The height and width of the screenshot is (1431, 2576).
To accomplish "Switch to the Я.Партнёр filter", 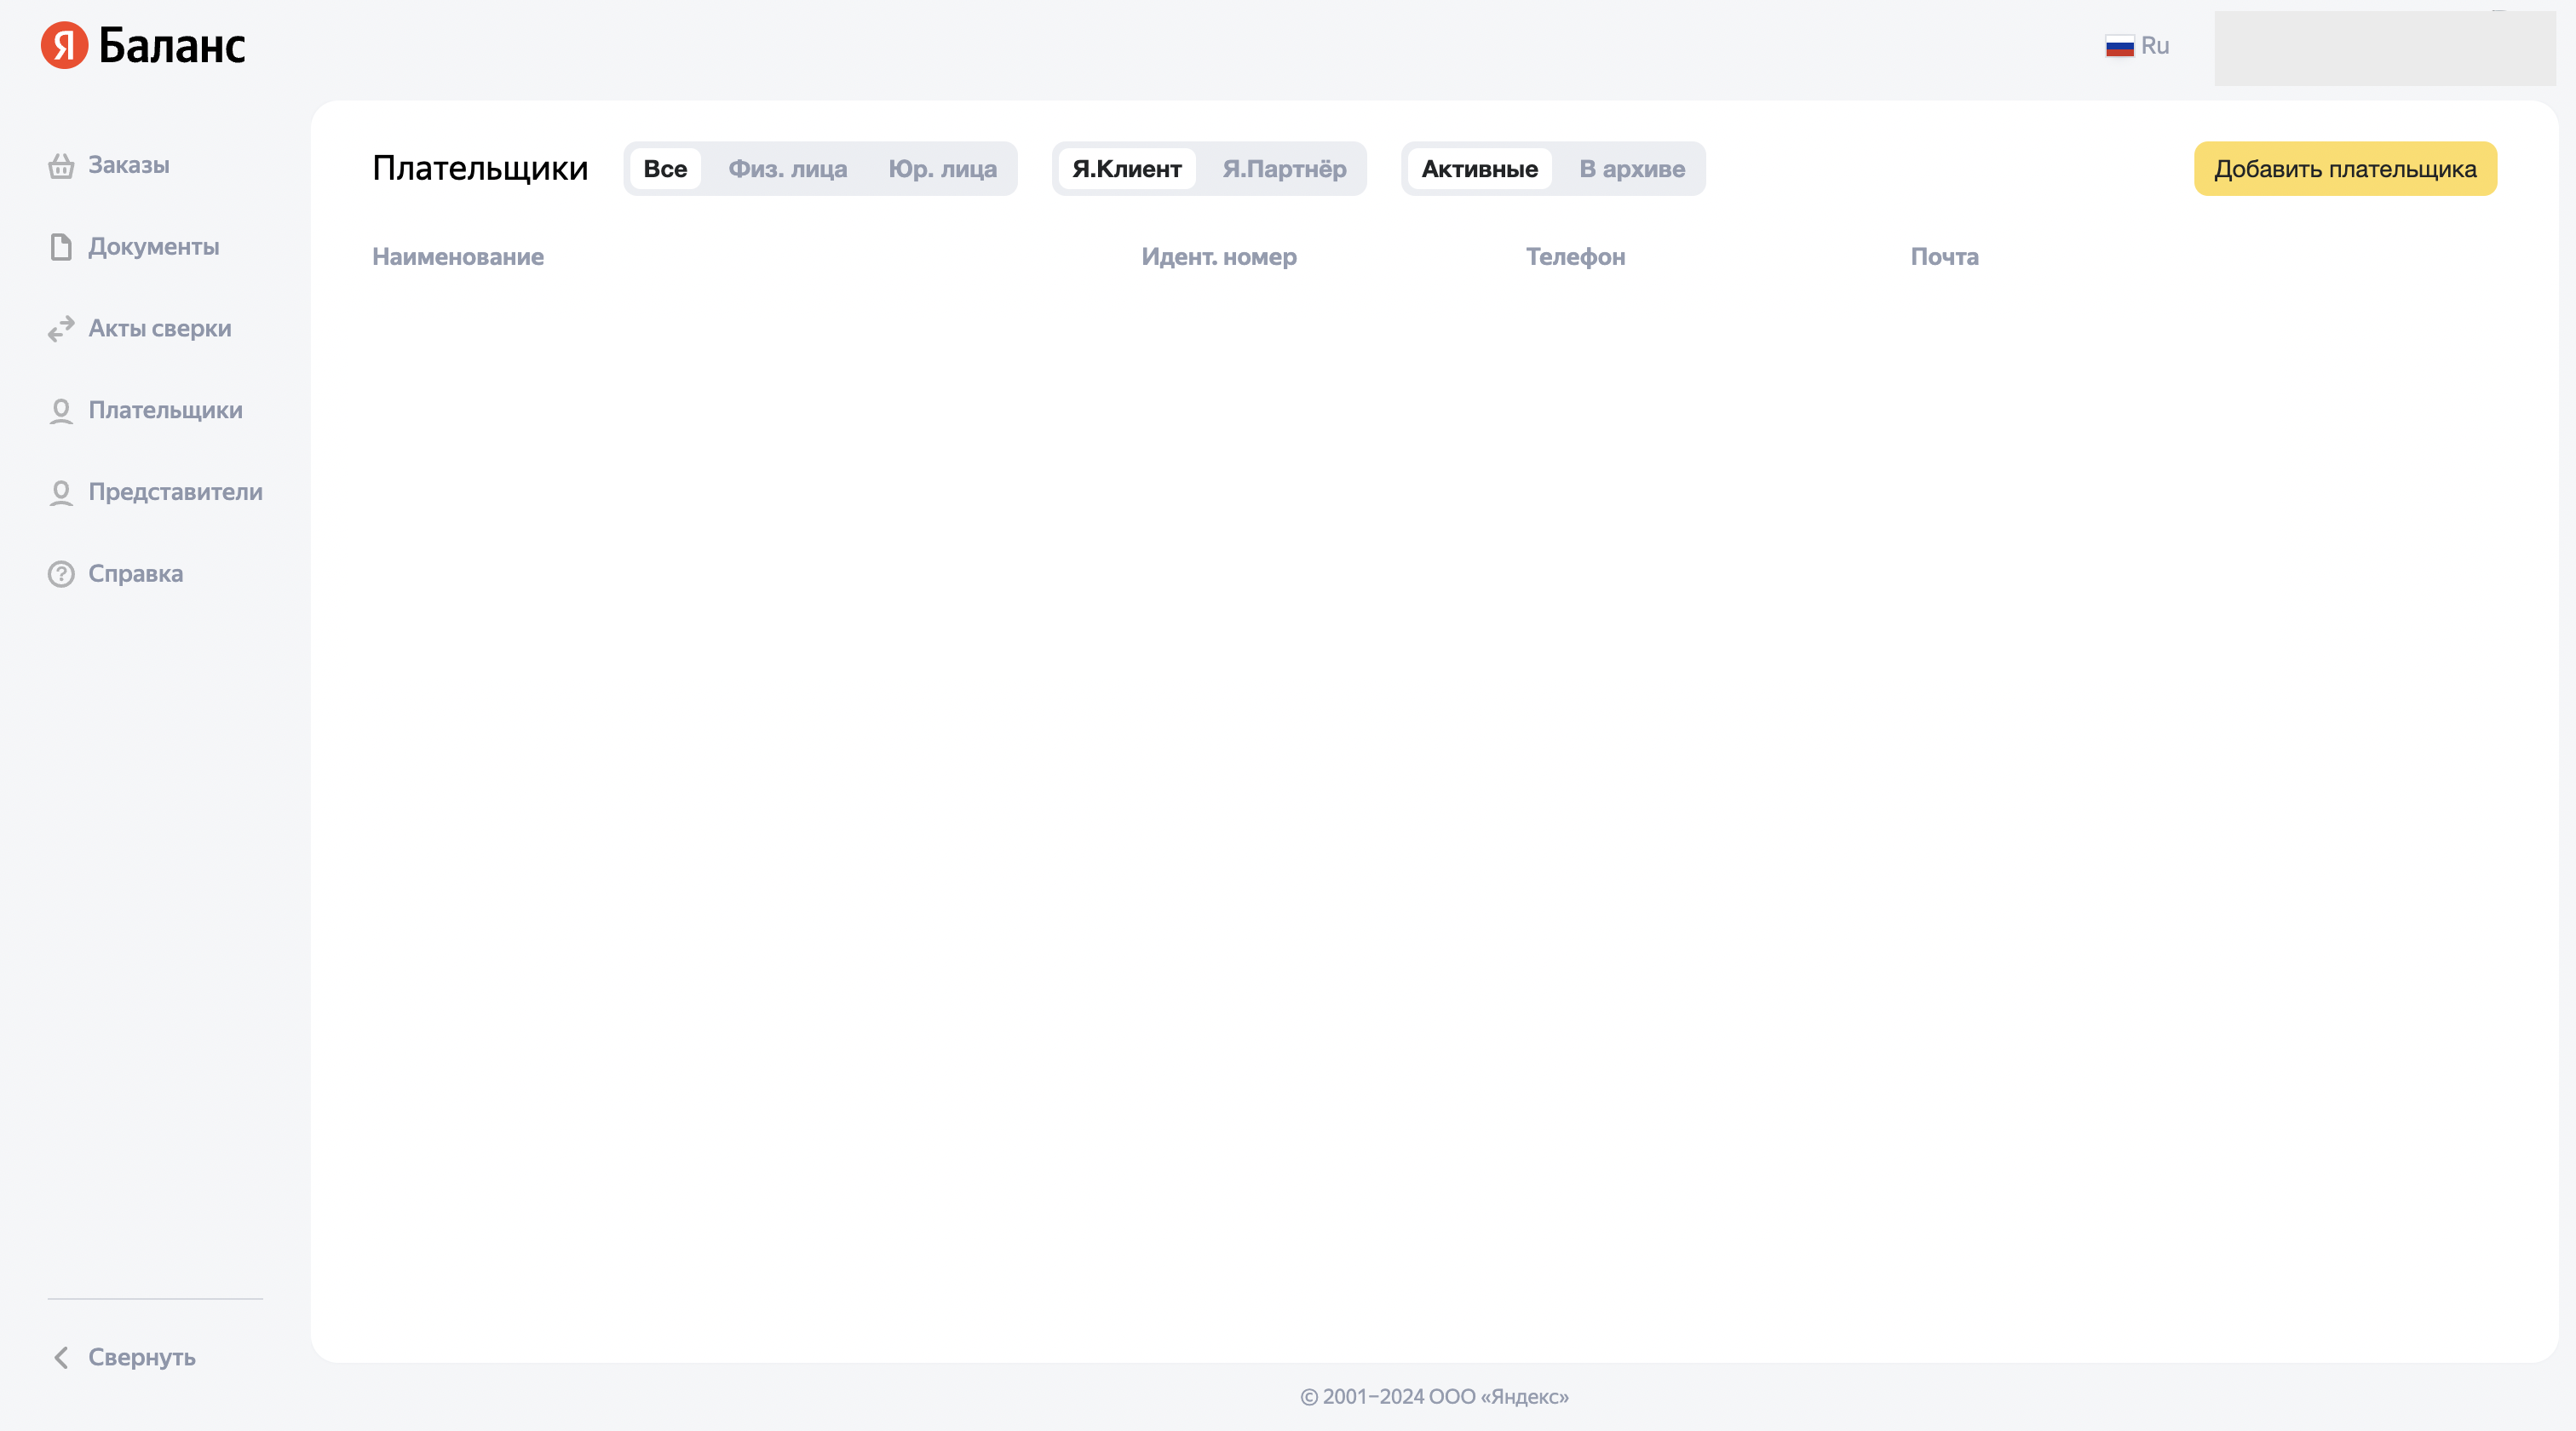I will (x=1284, y=169).
